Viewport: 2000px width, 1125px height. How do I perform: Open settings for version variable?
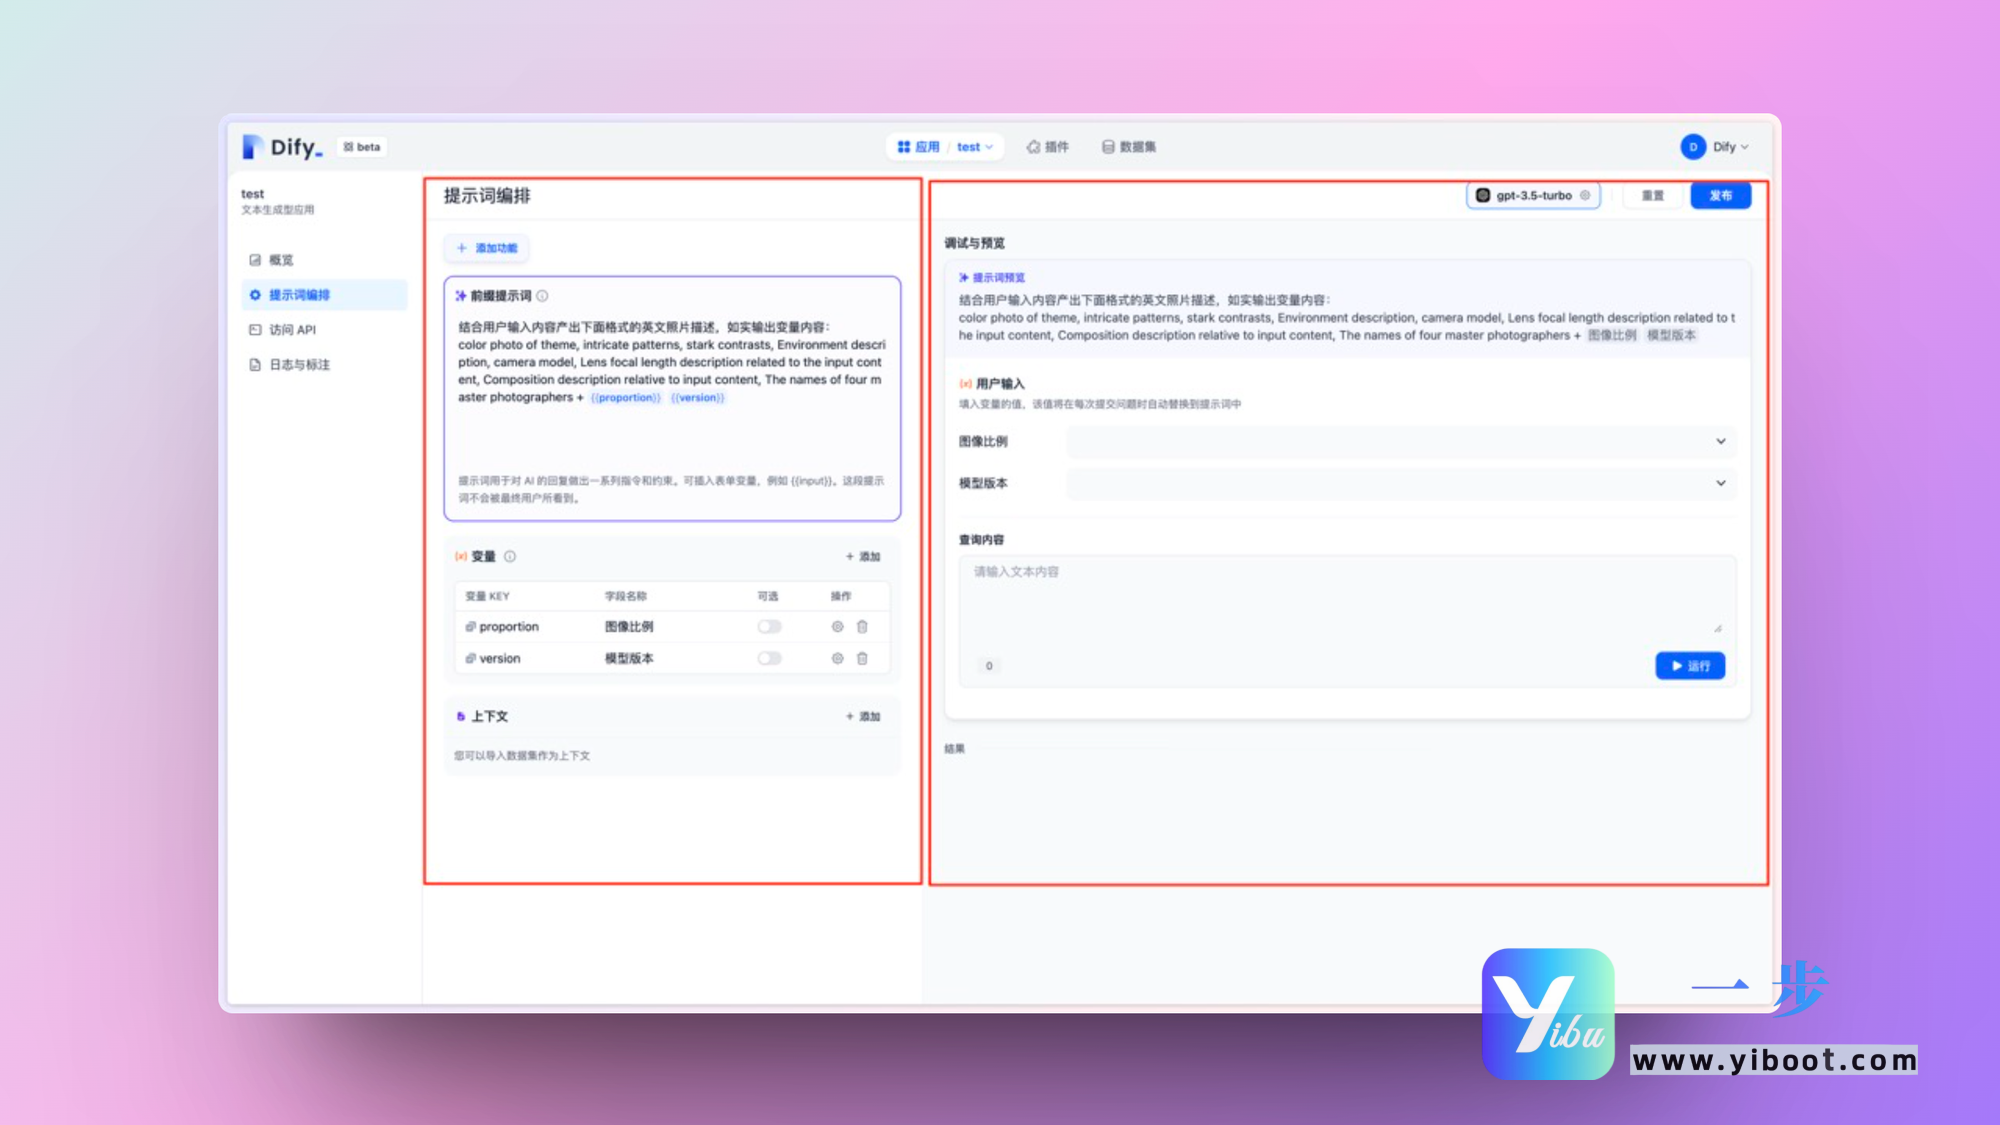(x=837, y=659)
